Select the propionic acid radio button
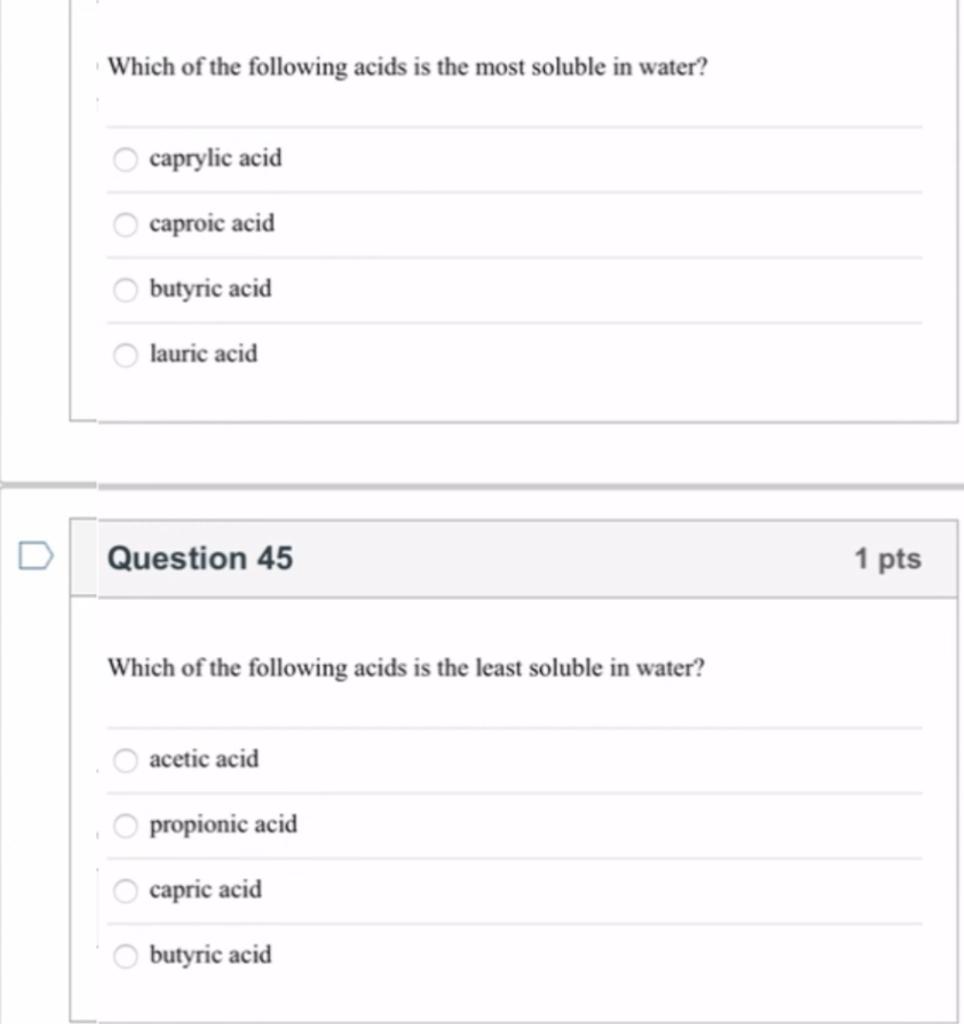Image resolution: width=964 pixels, height=1024 pixels. point(125,825)
